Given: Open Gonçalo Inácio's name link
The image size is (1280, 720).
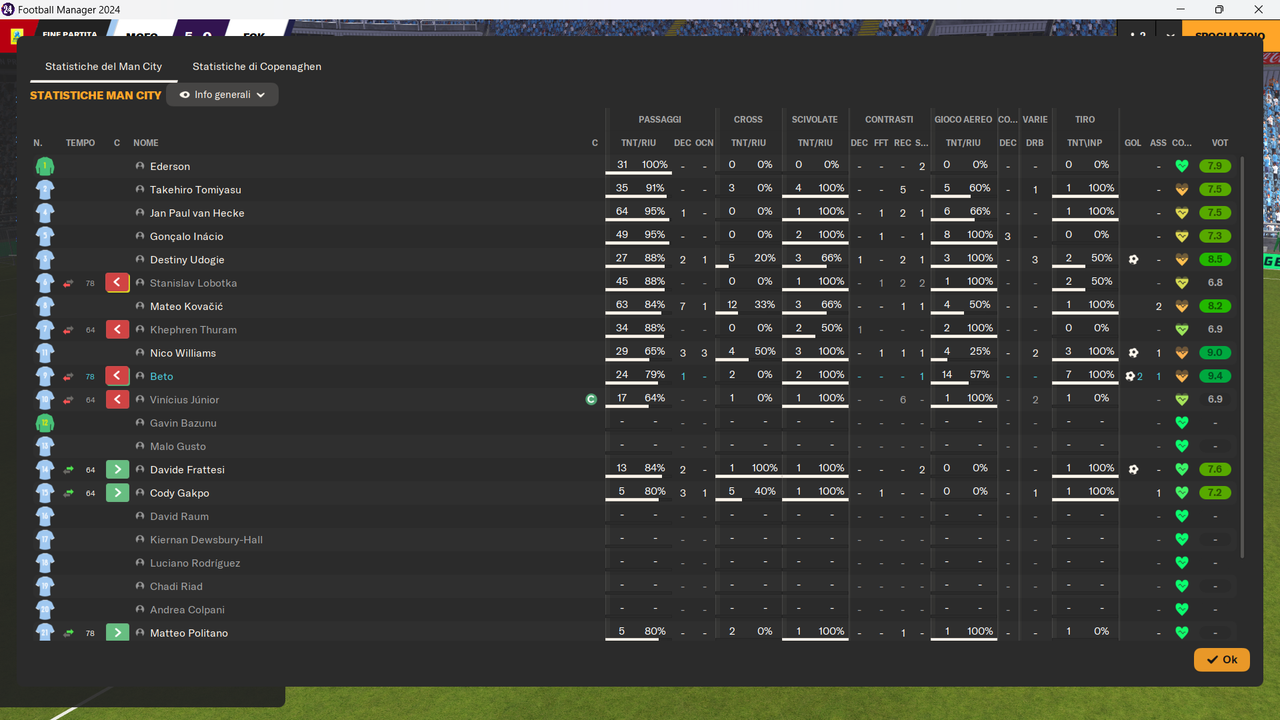Looking at the screenshot, I should (187, 236).
